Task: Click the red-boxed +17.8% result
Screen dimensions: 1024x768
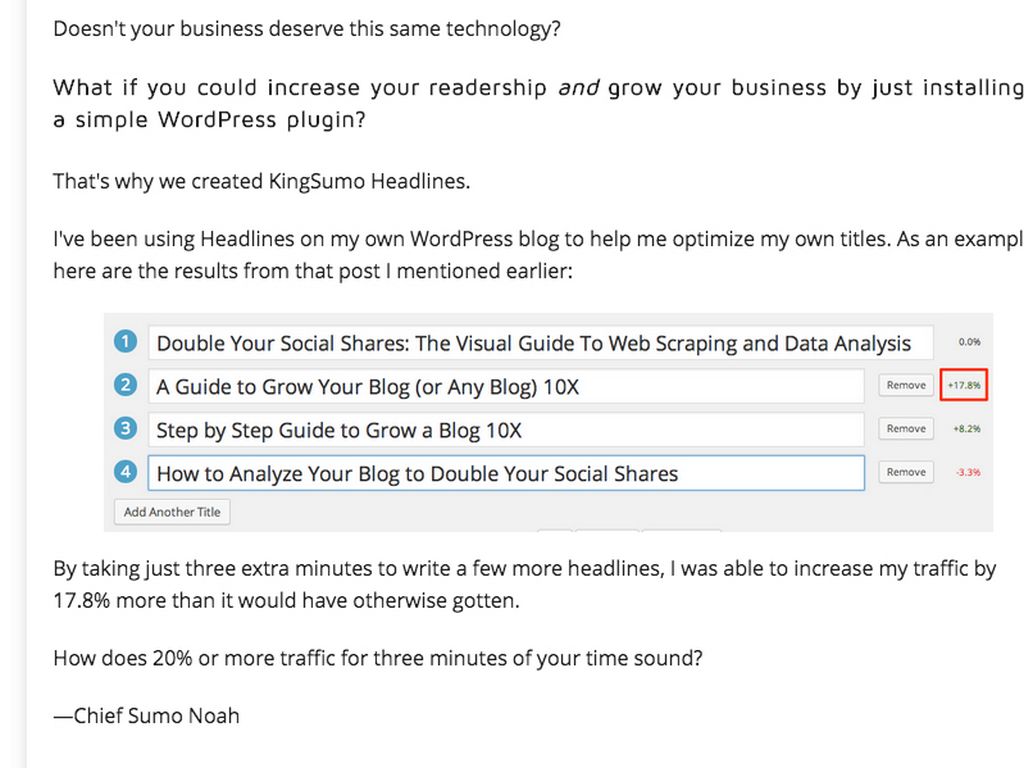Action: (965, 385)
